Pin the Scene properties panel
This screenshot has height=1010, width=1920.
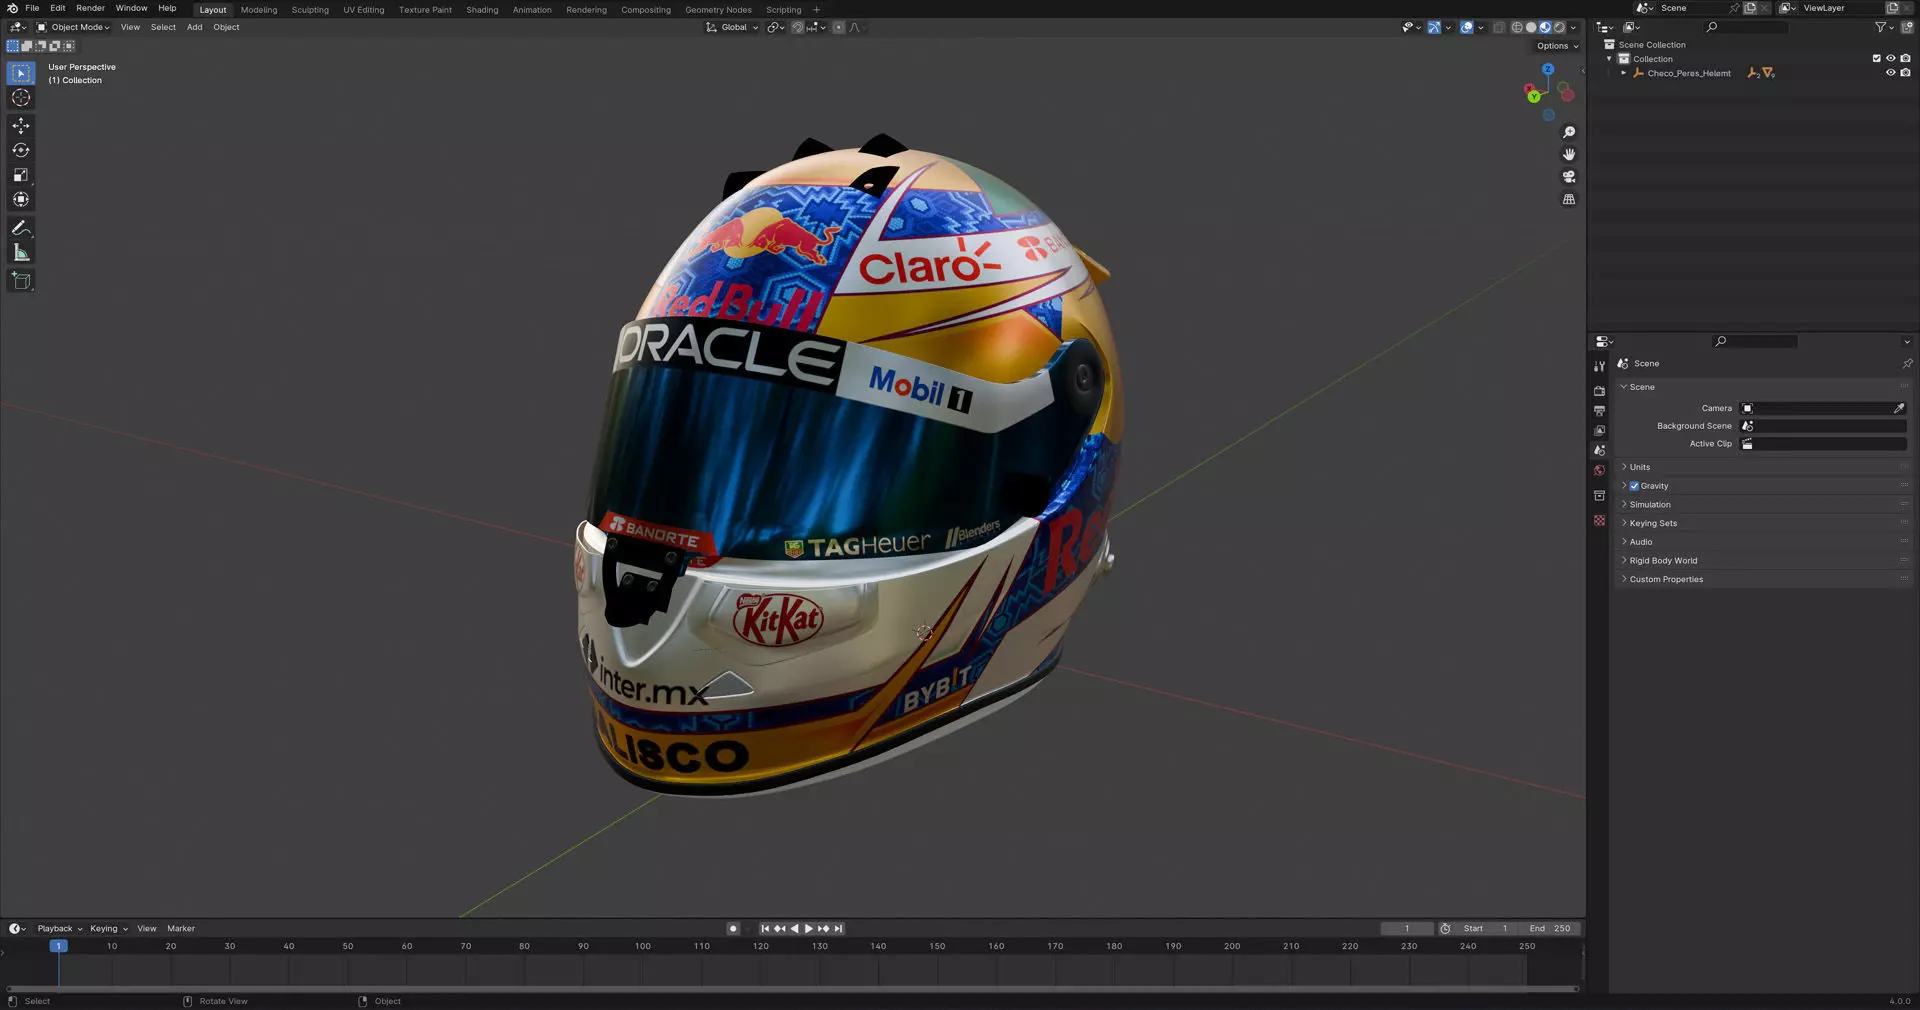pos(1906,363)
